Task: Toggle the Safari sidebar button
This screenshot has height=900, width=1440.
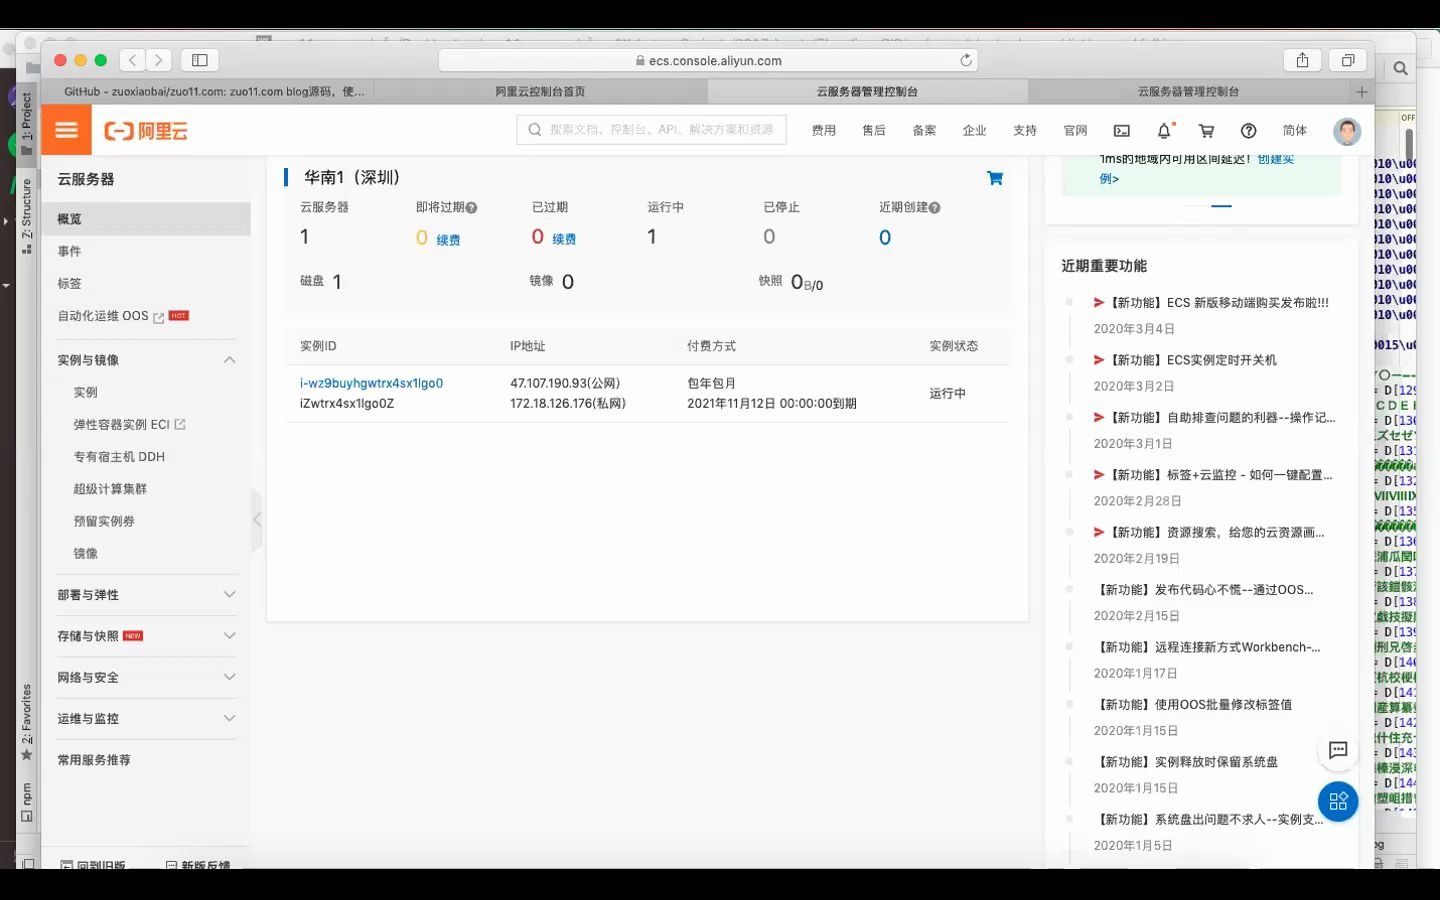Action: point(200,60)
